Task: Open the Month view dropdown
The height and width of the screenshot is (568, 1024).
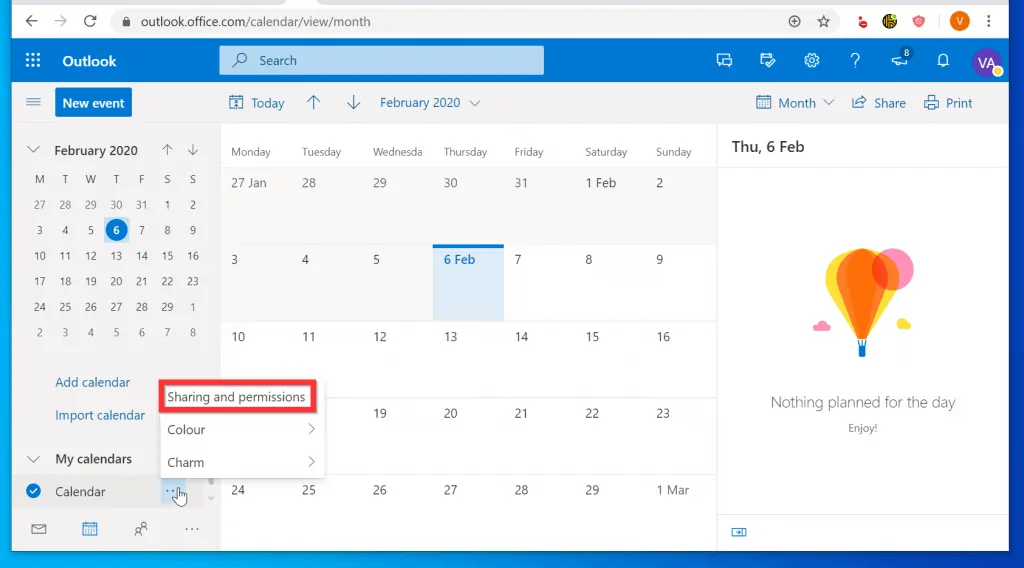Action: (x=795, y=102)
